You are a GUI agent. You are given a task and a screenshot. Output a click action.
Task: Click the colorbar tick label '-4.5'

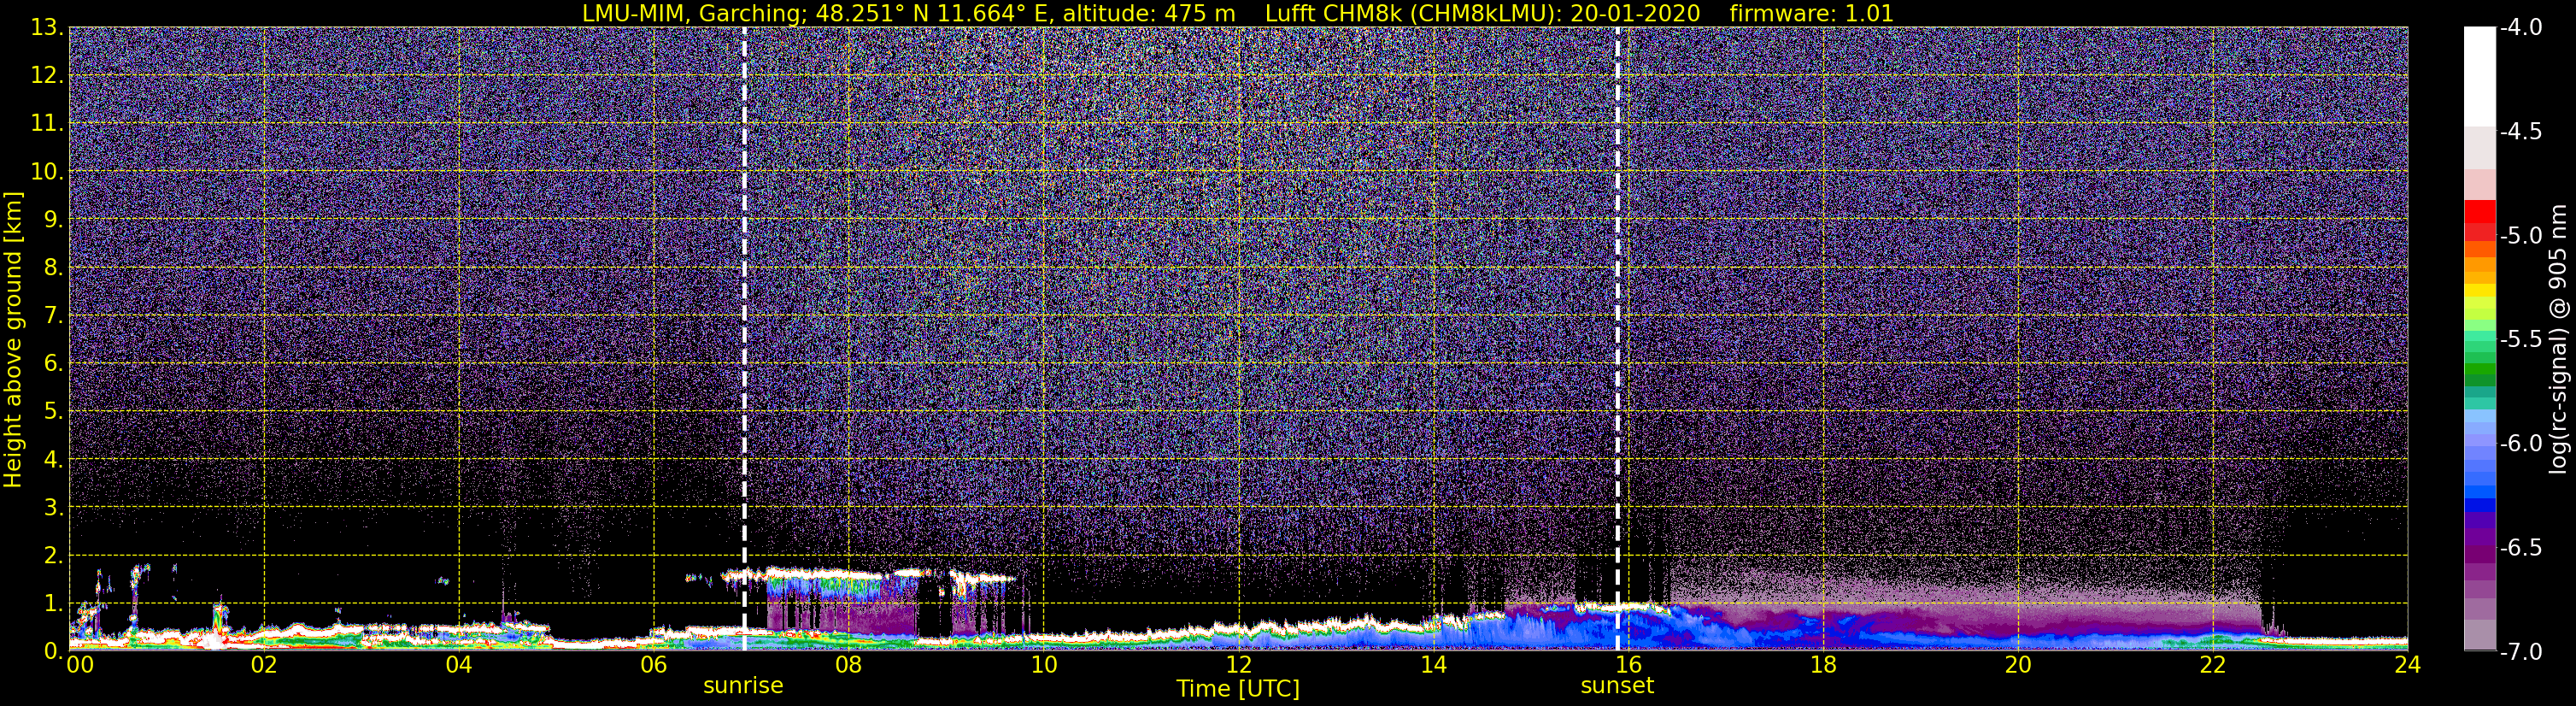coord(2521,131)
